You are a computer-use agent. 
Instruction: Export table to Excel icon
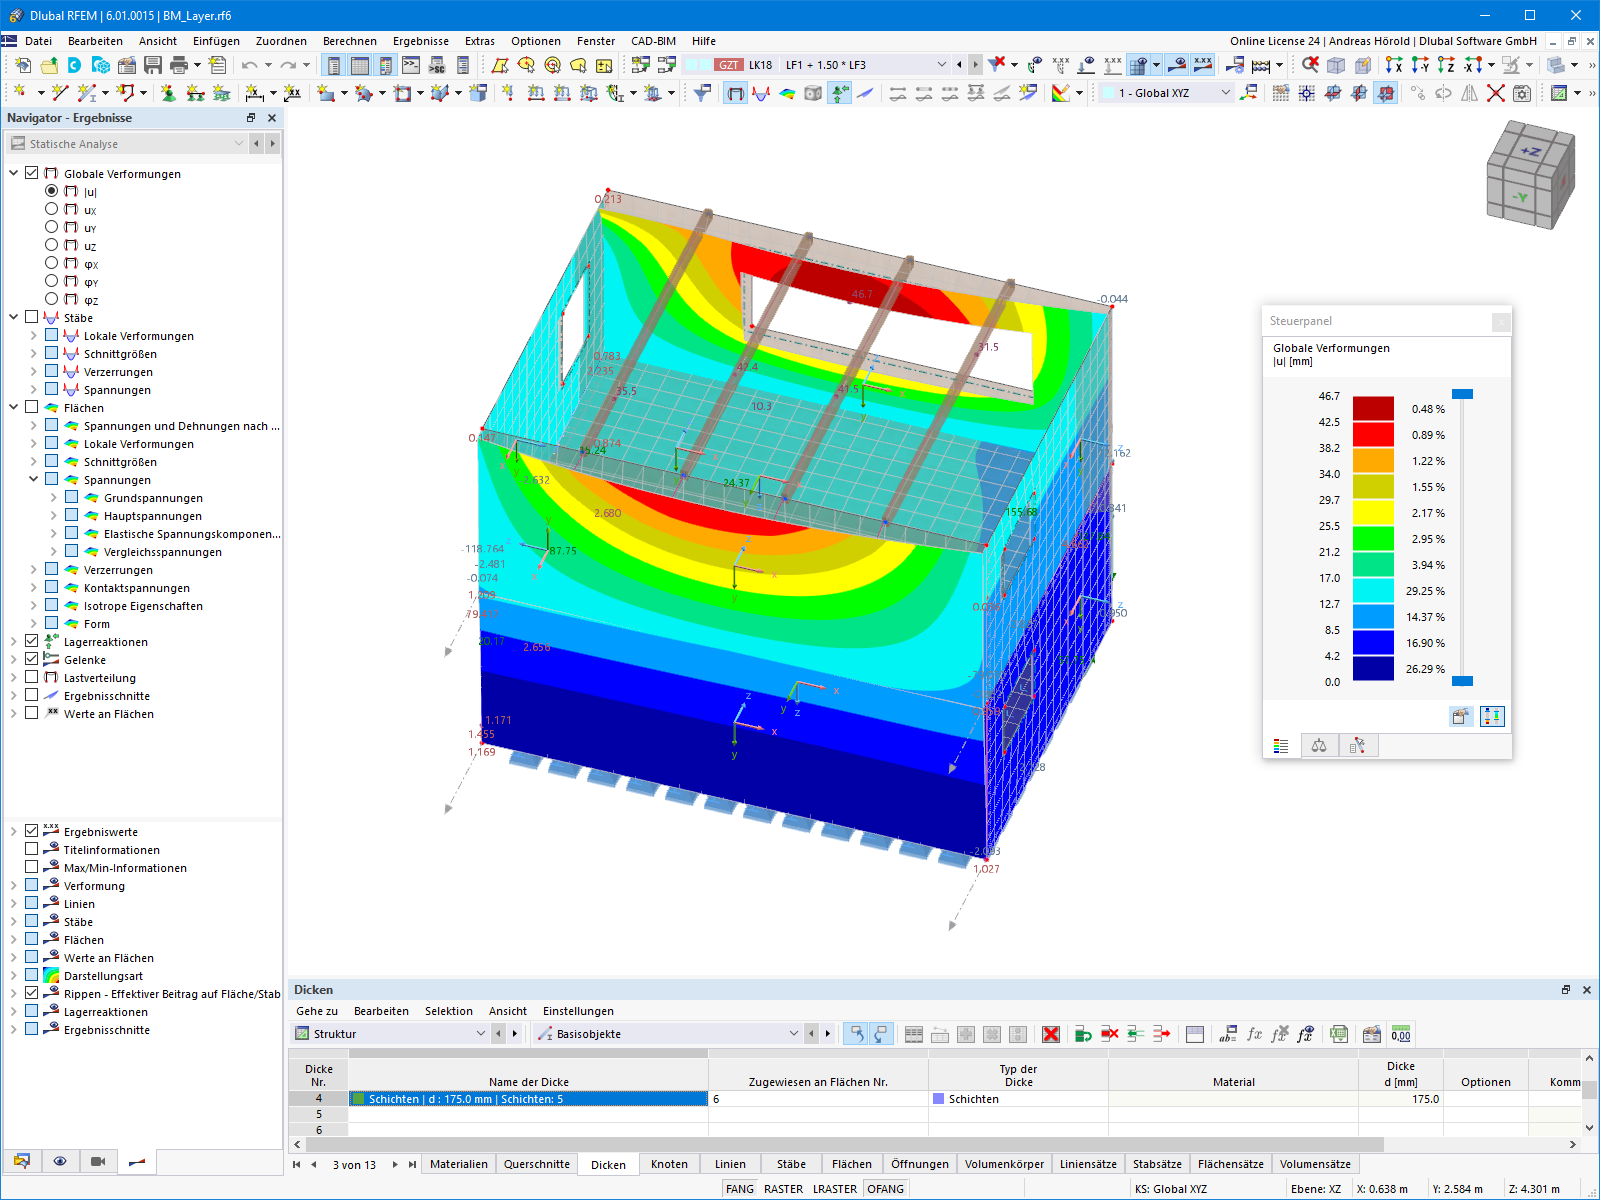pyautogui.click(x=1340, y=1034)
